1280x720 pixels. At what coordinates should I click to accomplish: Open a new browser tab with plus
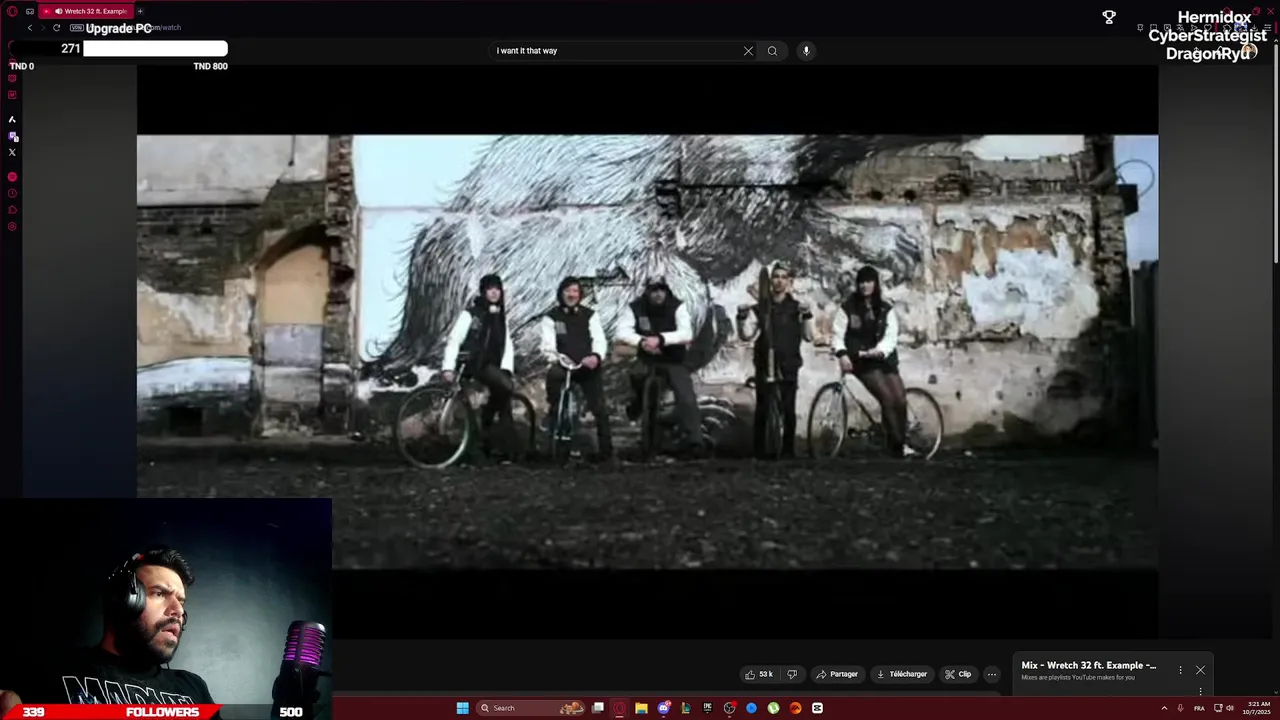pyautogui.click(x=140, y=11)
